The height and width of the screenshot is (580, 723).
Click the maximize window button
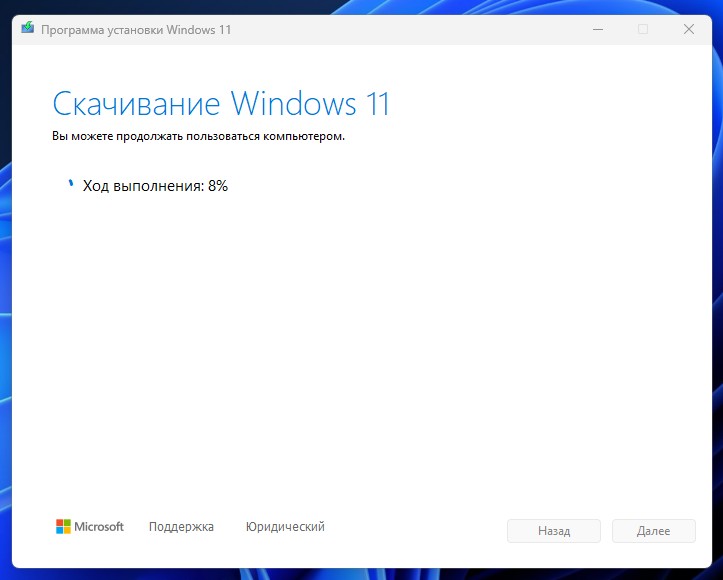coord(643,30)
